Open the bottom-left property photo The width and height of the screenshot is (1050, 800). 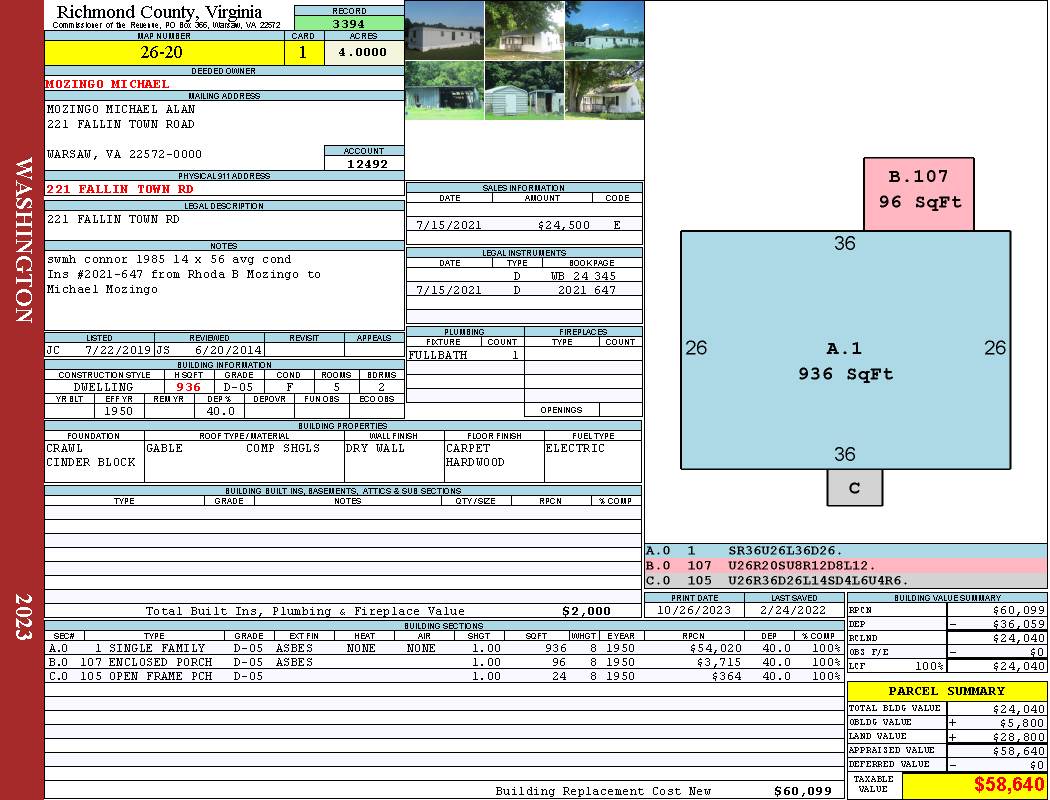pyautogui.click(x=444, y=90)
